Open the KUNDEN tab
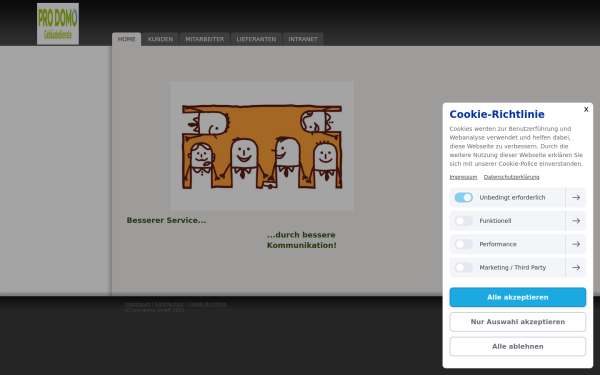The width and height of the screenshot is (600, 375). coord(160,39)
